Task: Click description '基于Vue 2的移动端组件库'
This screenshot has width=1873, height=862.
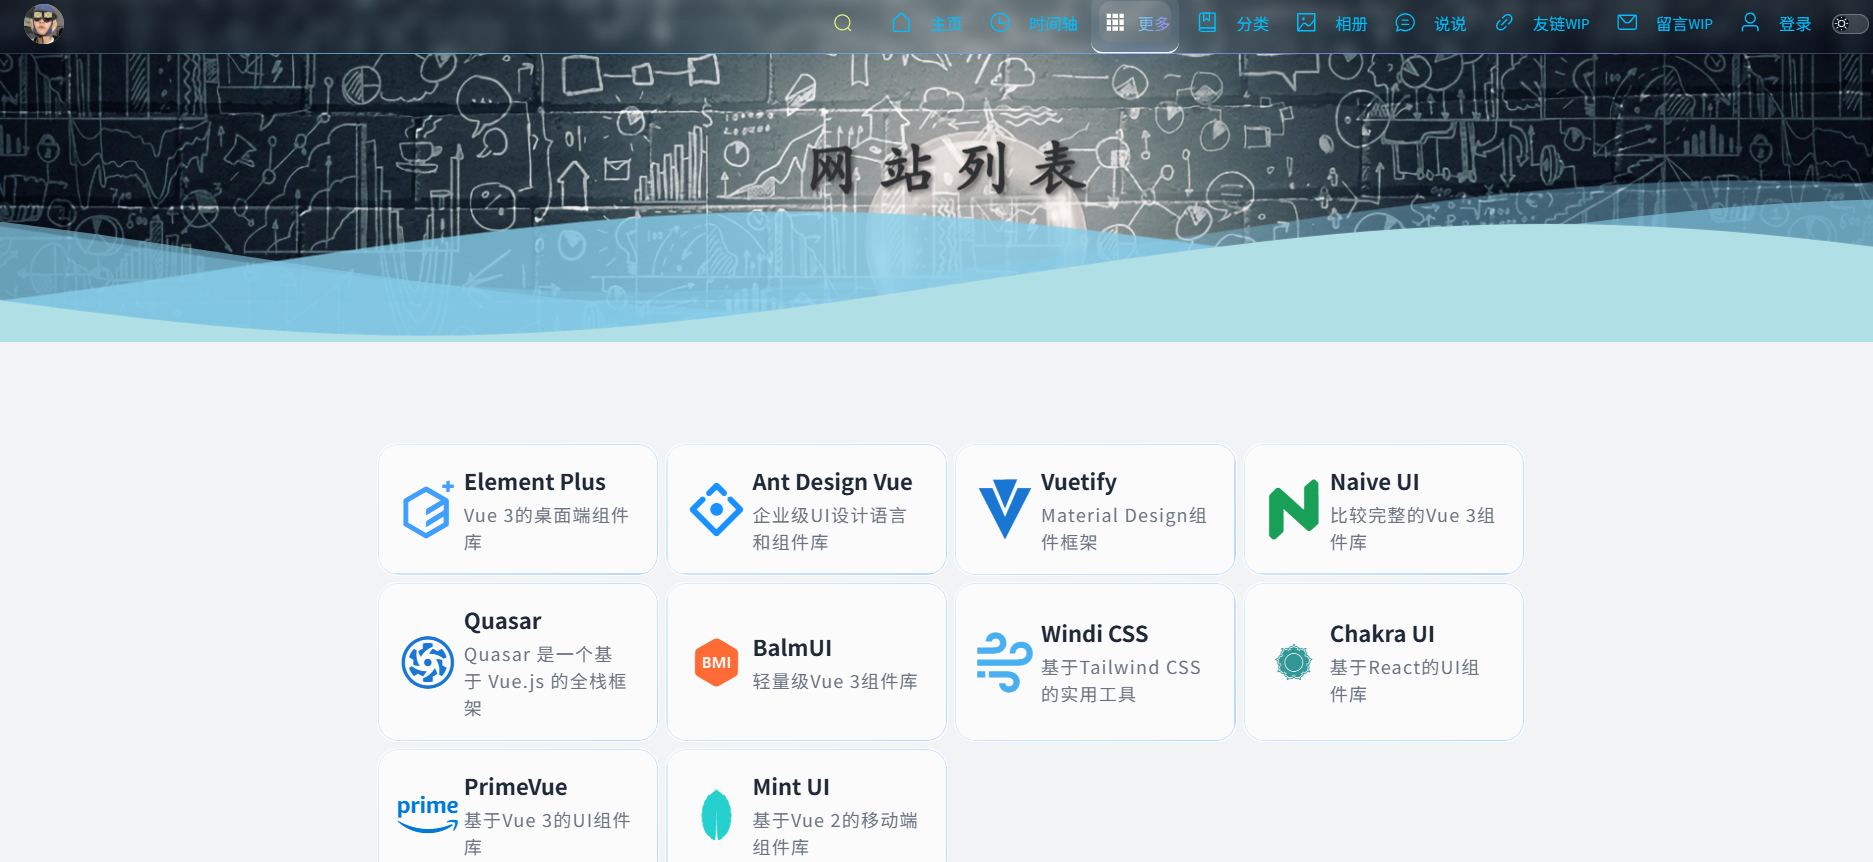Action: [835, 833]
